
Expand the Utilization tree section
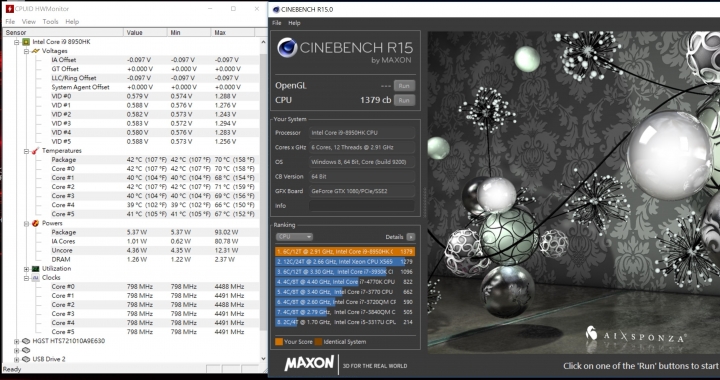(26, 269)
